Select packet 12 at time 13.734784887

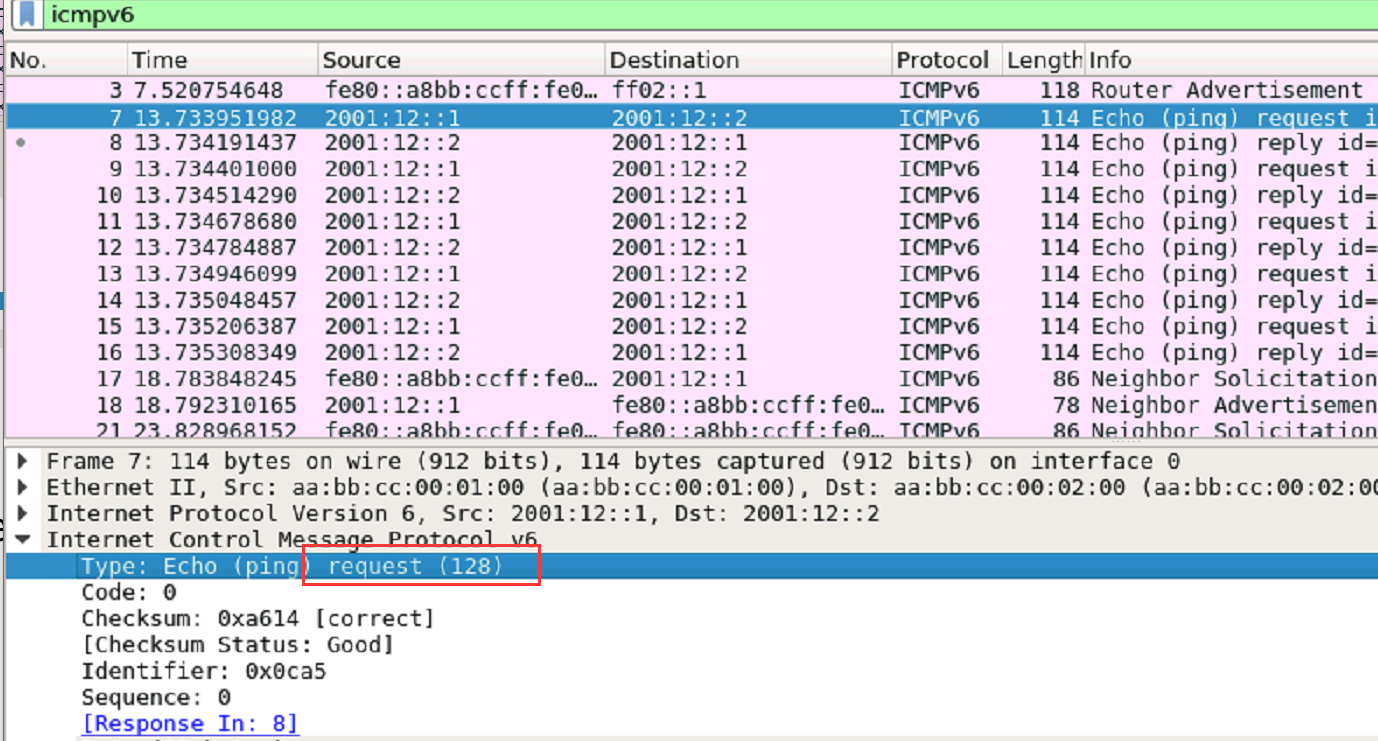coord(692,247)
